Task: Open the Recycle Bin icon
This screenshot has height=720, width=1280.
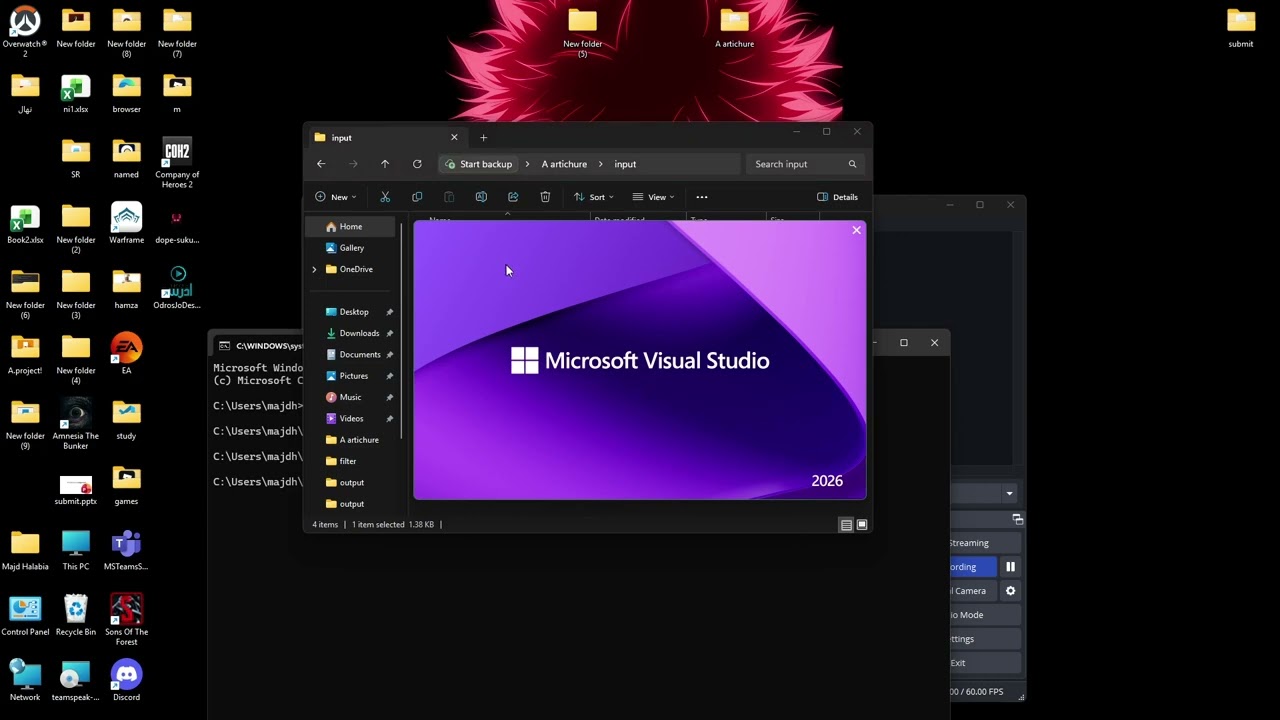Action: (x=76, y=615)
